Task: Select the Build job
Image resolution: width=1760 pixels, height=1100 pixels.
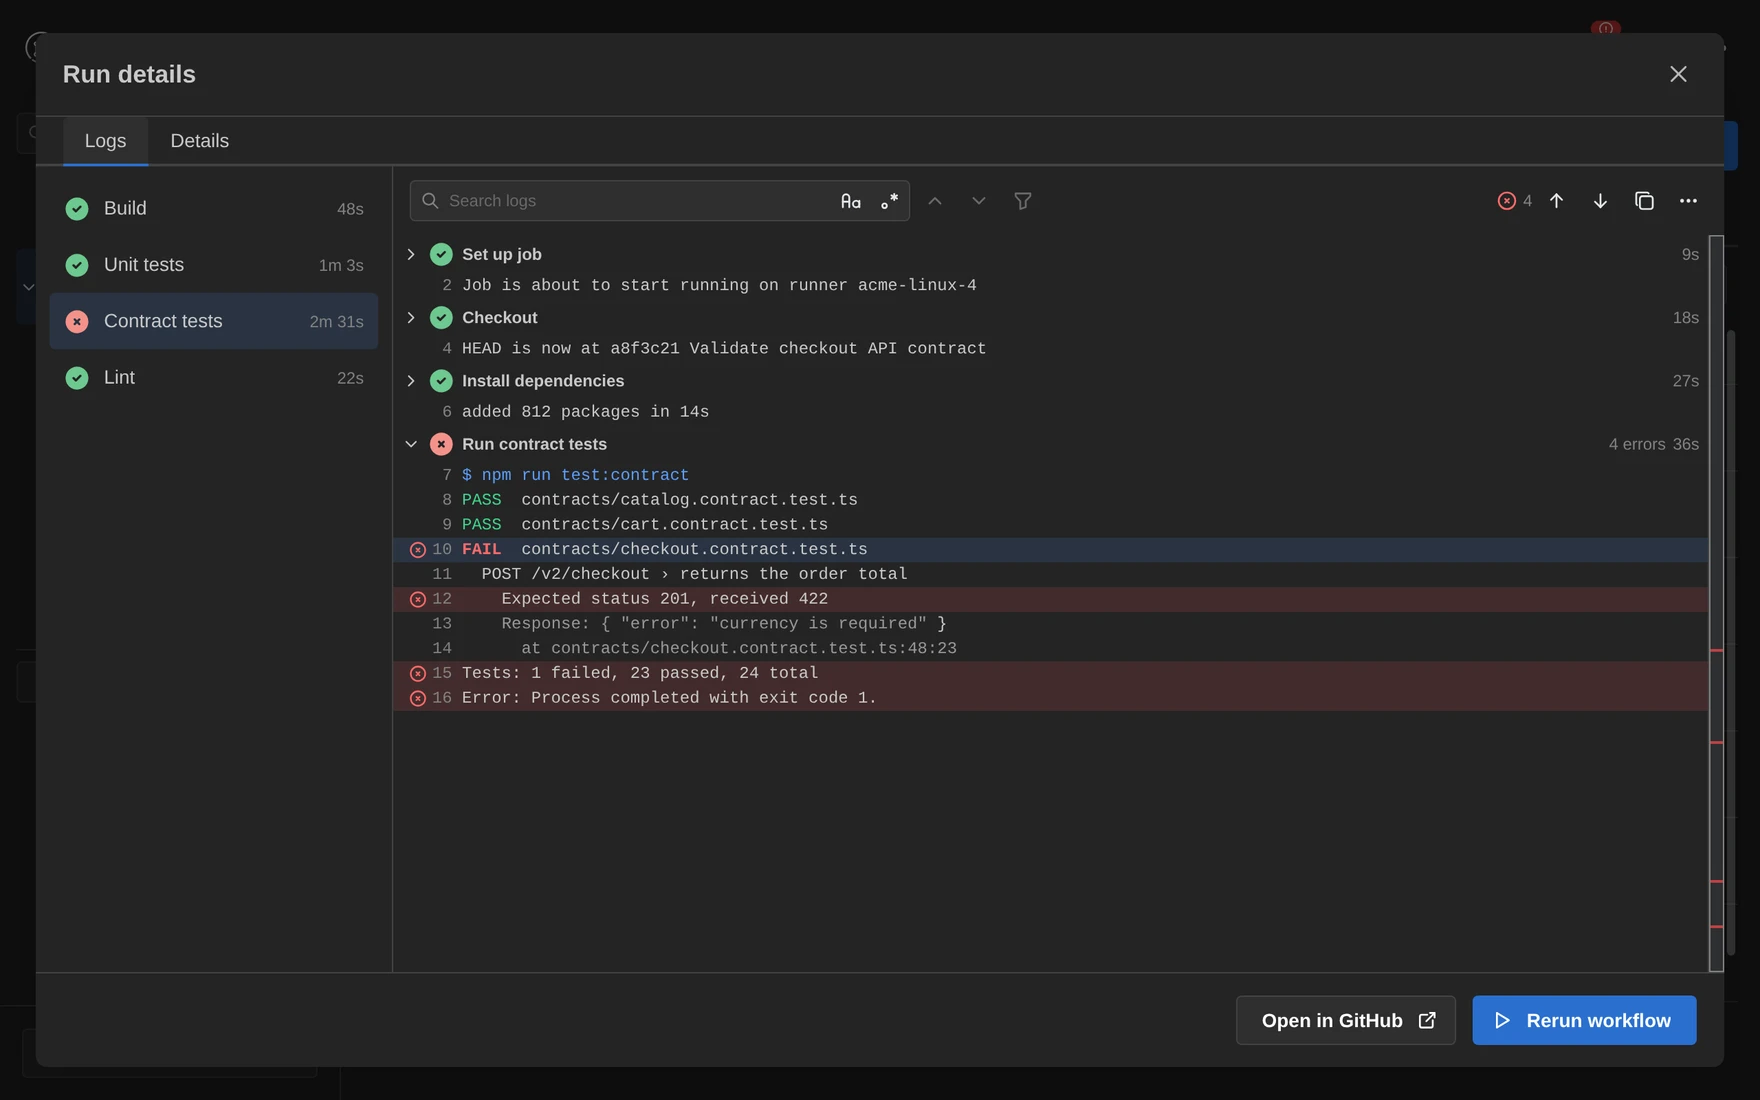Action: coord(214,208)
